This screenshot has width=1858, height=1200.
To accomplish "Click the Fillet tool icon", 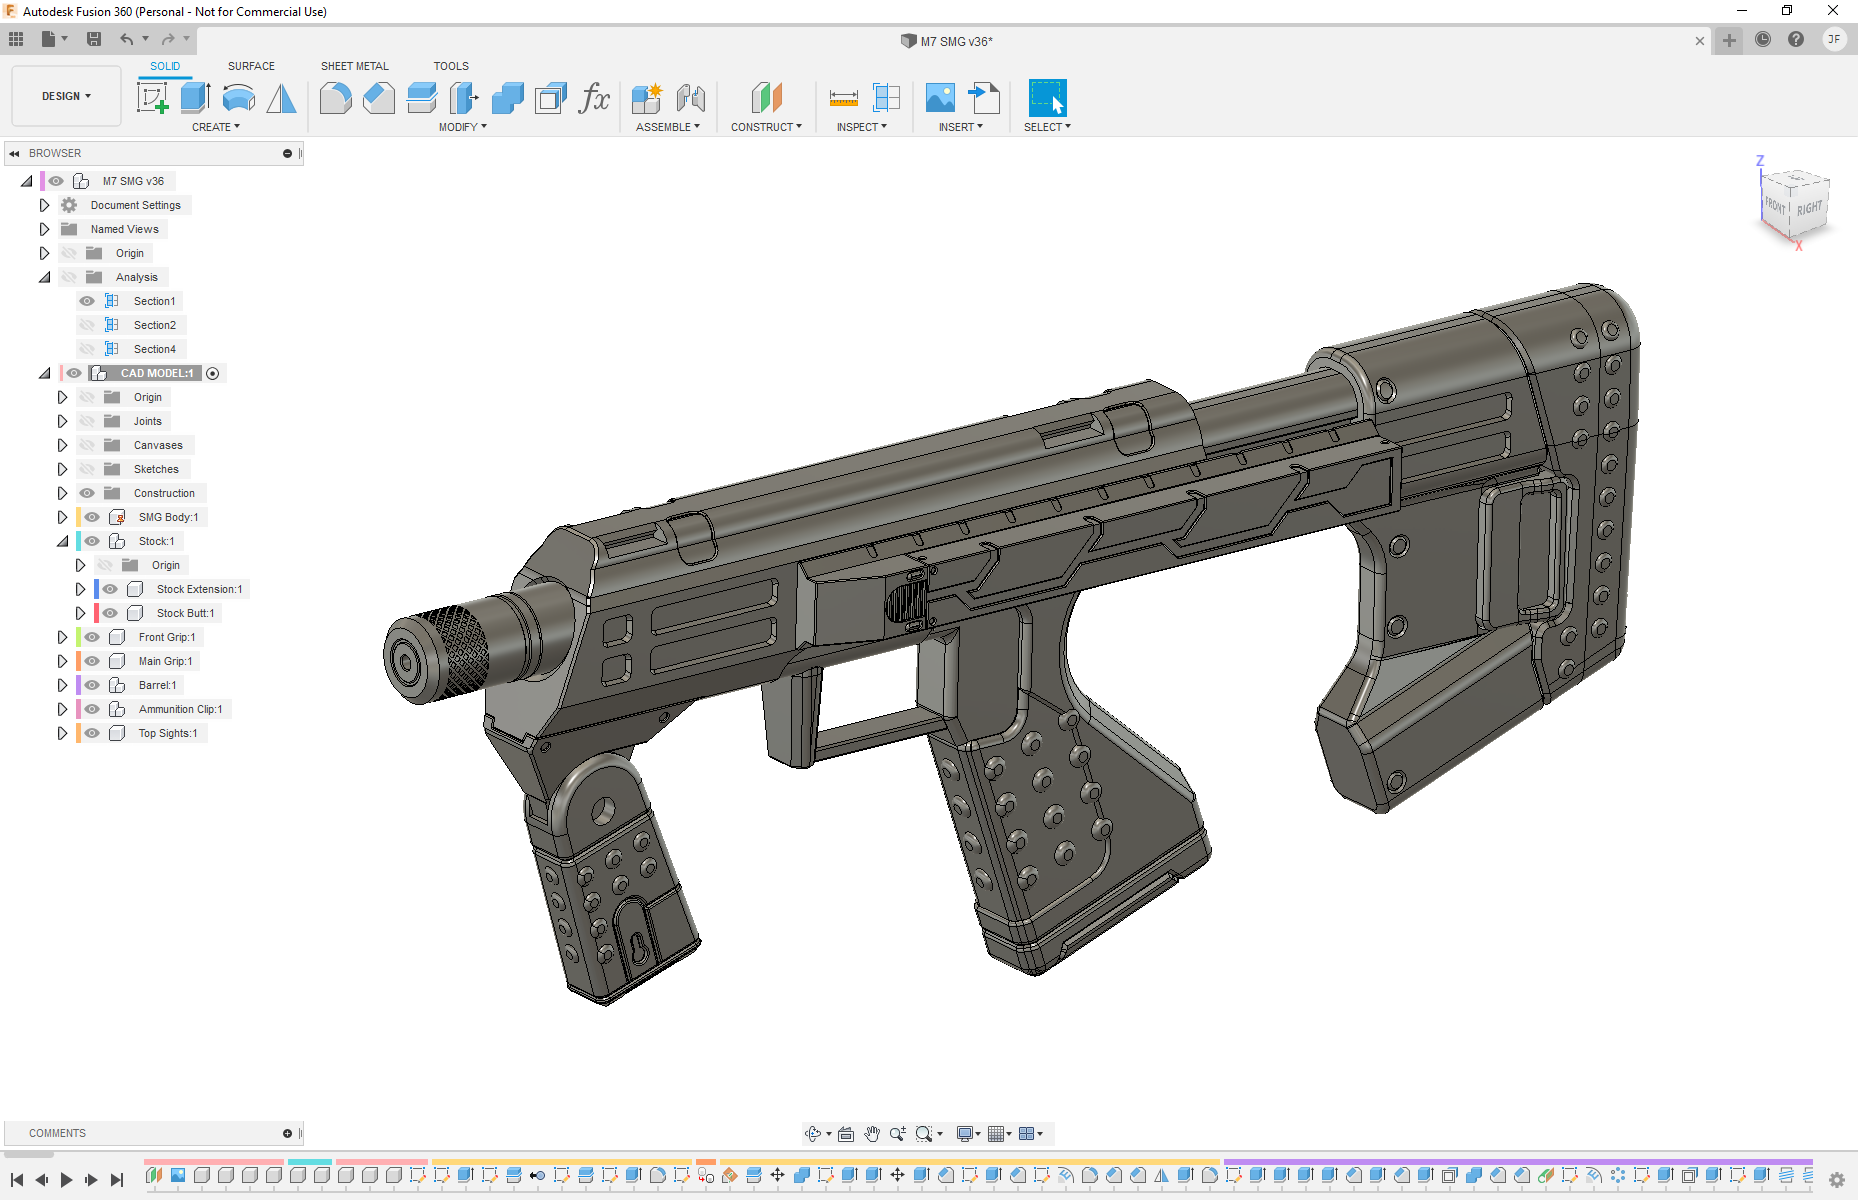I will pos(335,98).
